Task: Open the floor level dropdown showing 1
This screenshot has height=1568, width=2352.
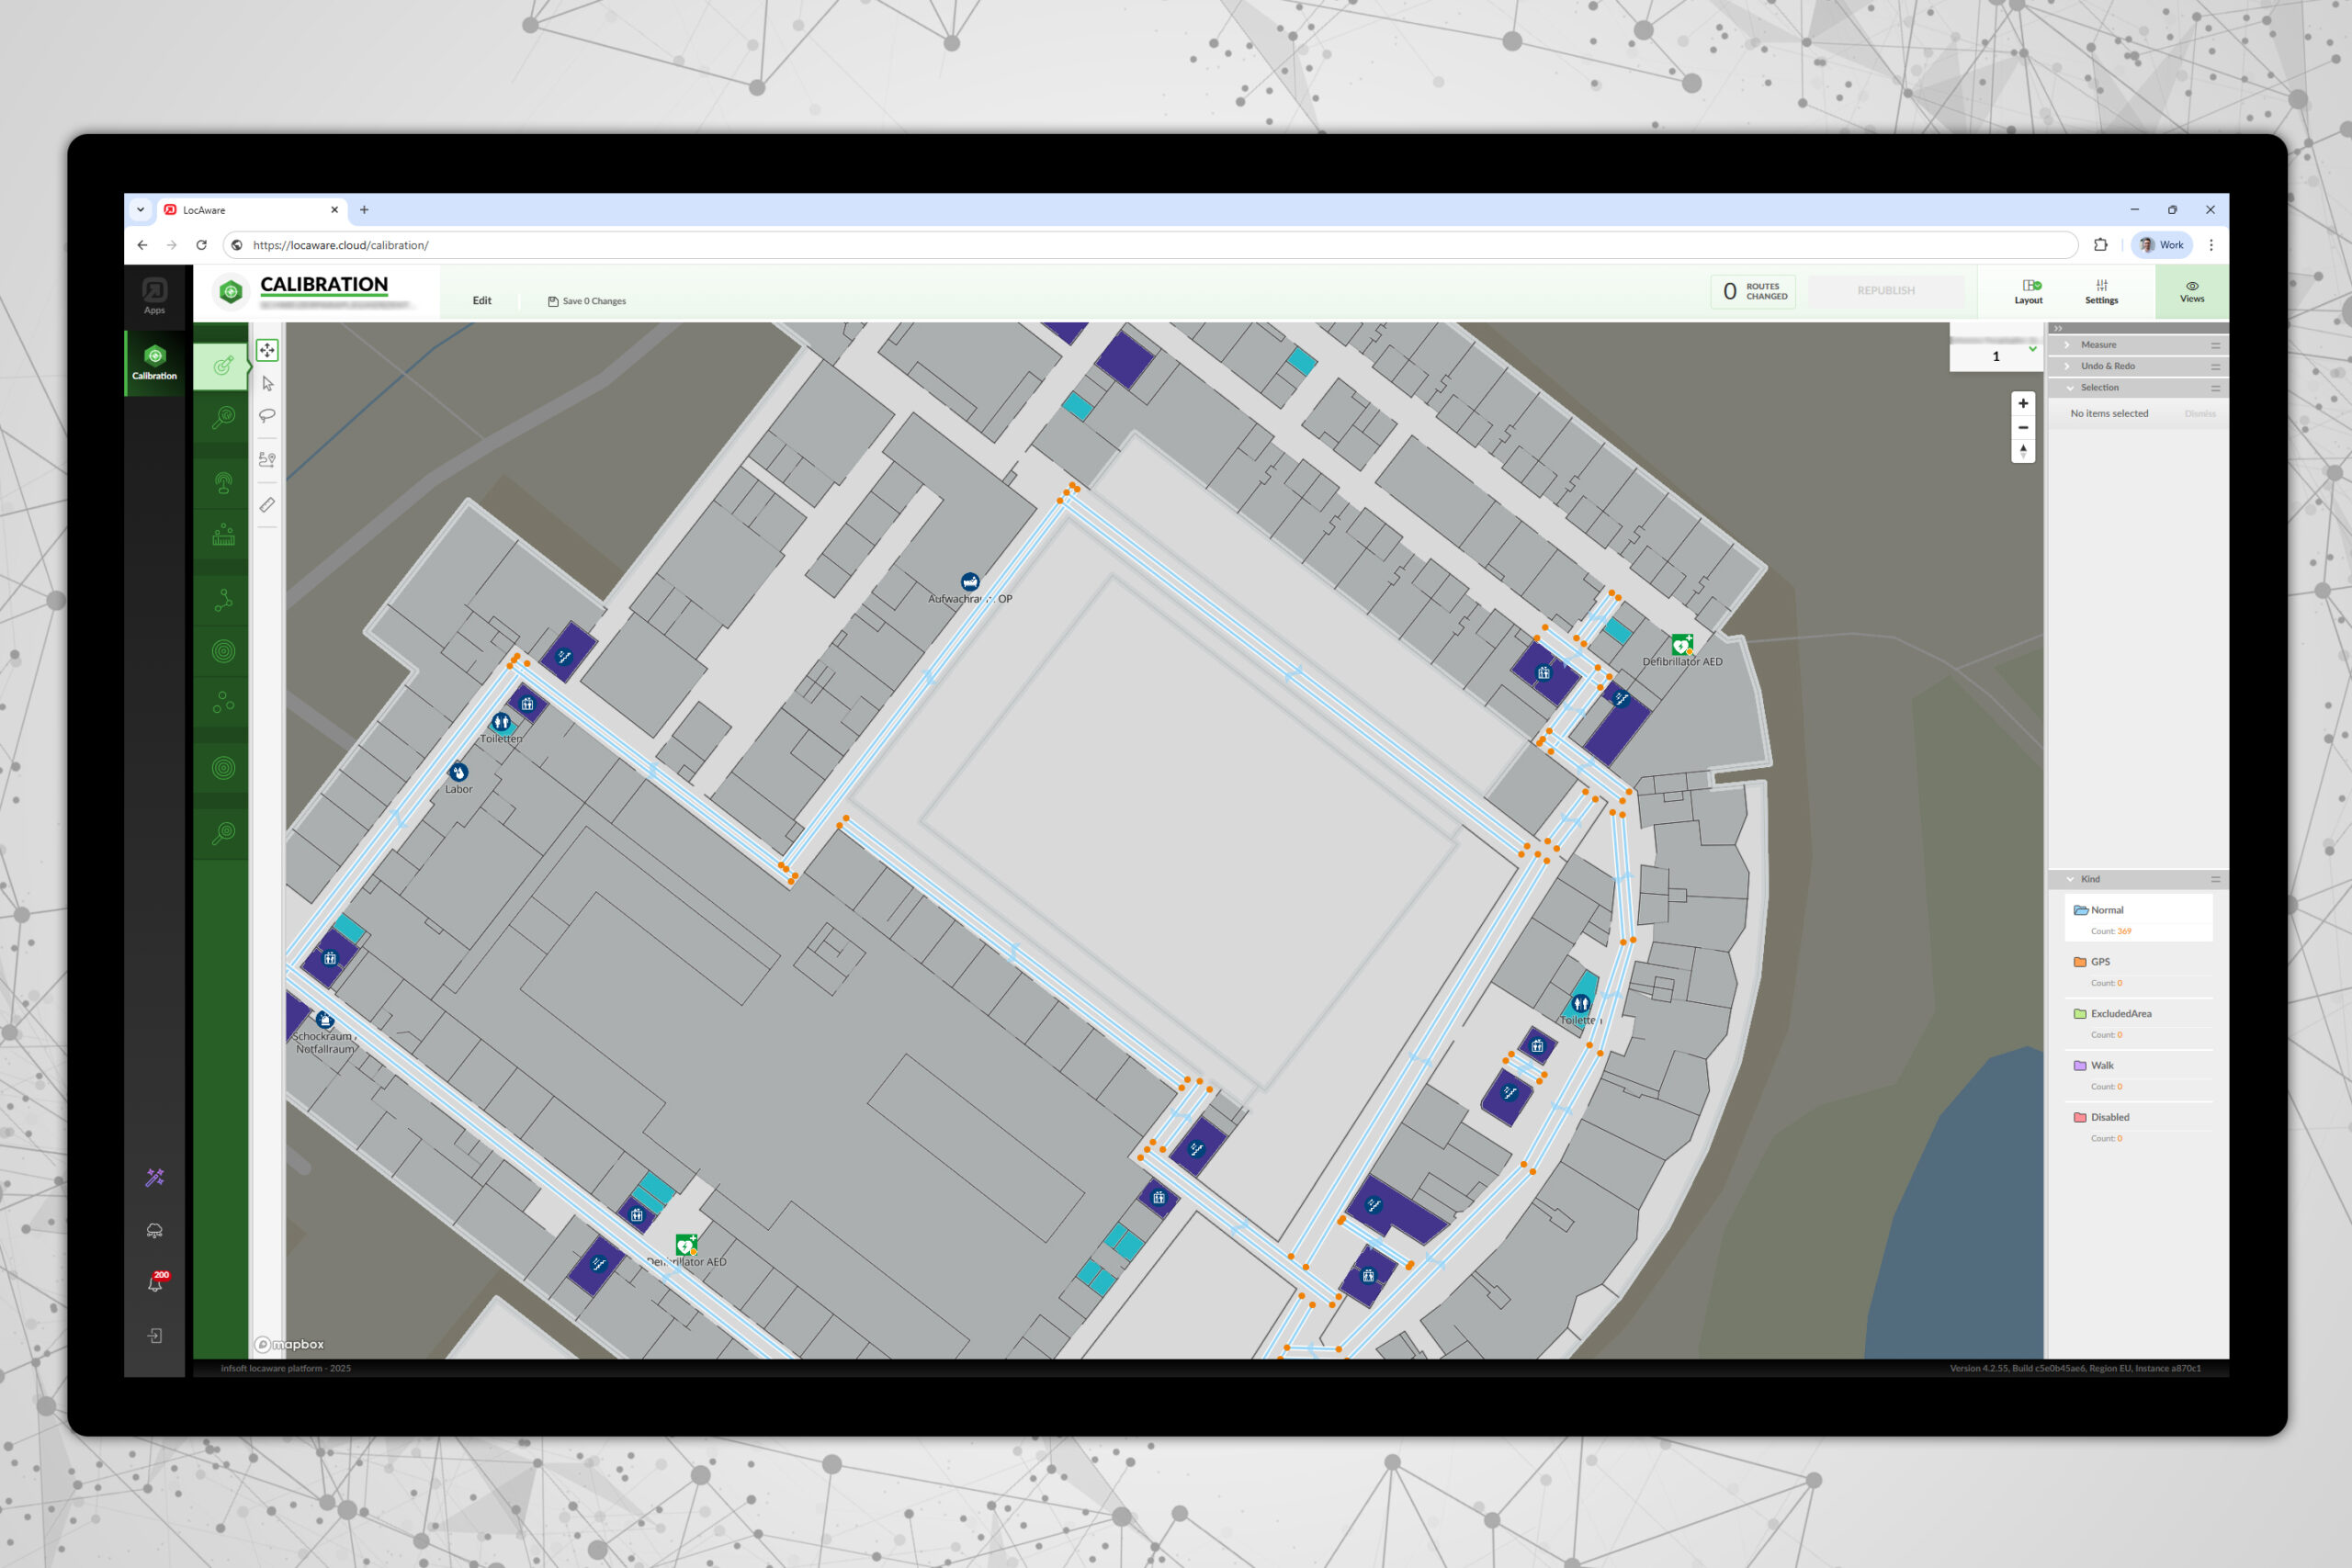Action: pos(1997,356)
